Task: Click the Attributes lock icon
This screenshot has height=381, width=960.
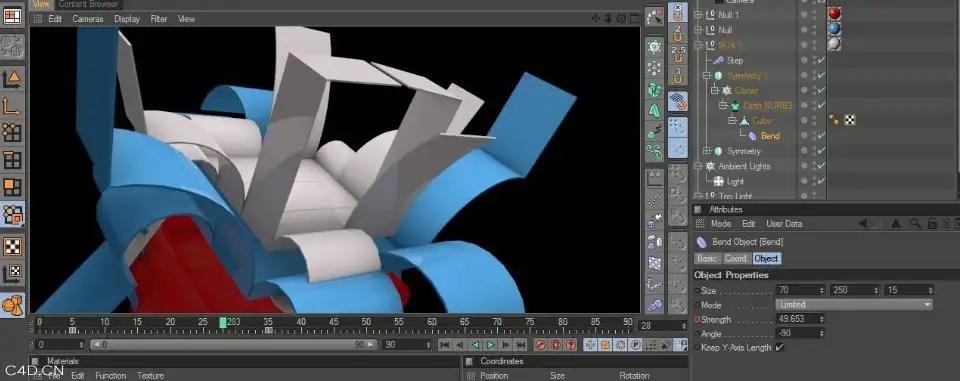Action: tap(931, 224)
